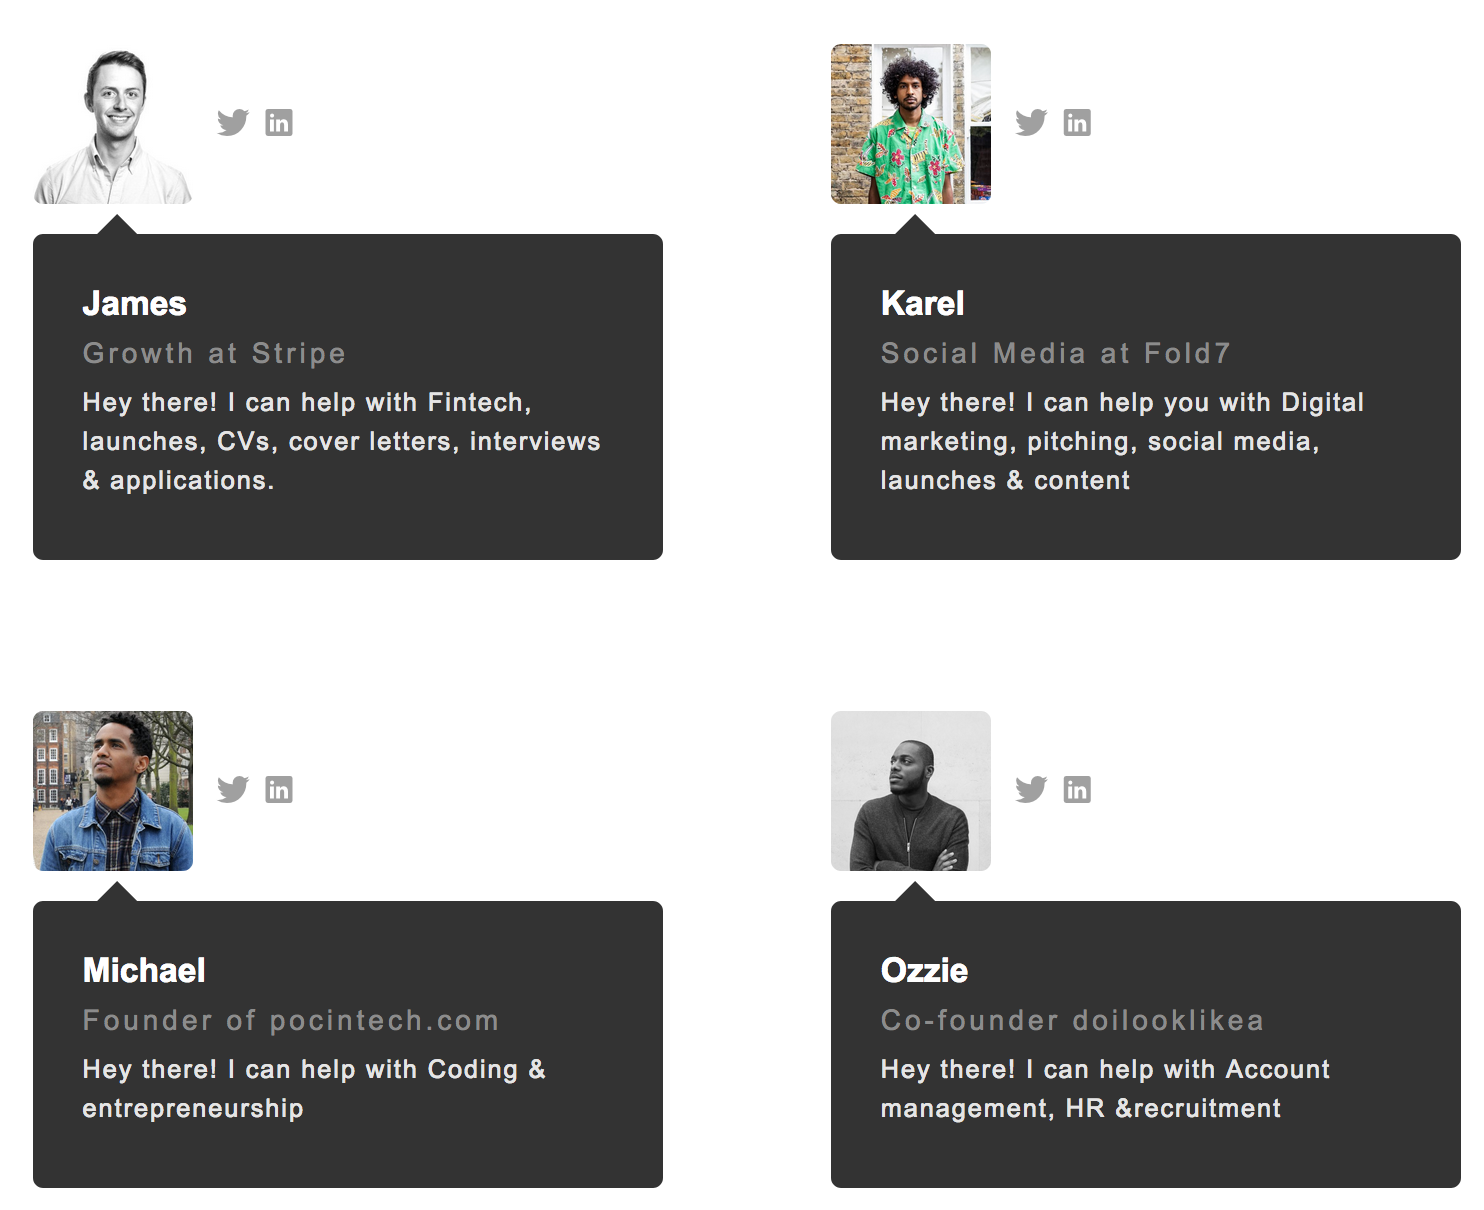Click Karel's LinkedIn icon
The image size is (1484, 1210).
pos(1077,122)
